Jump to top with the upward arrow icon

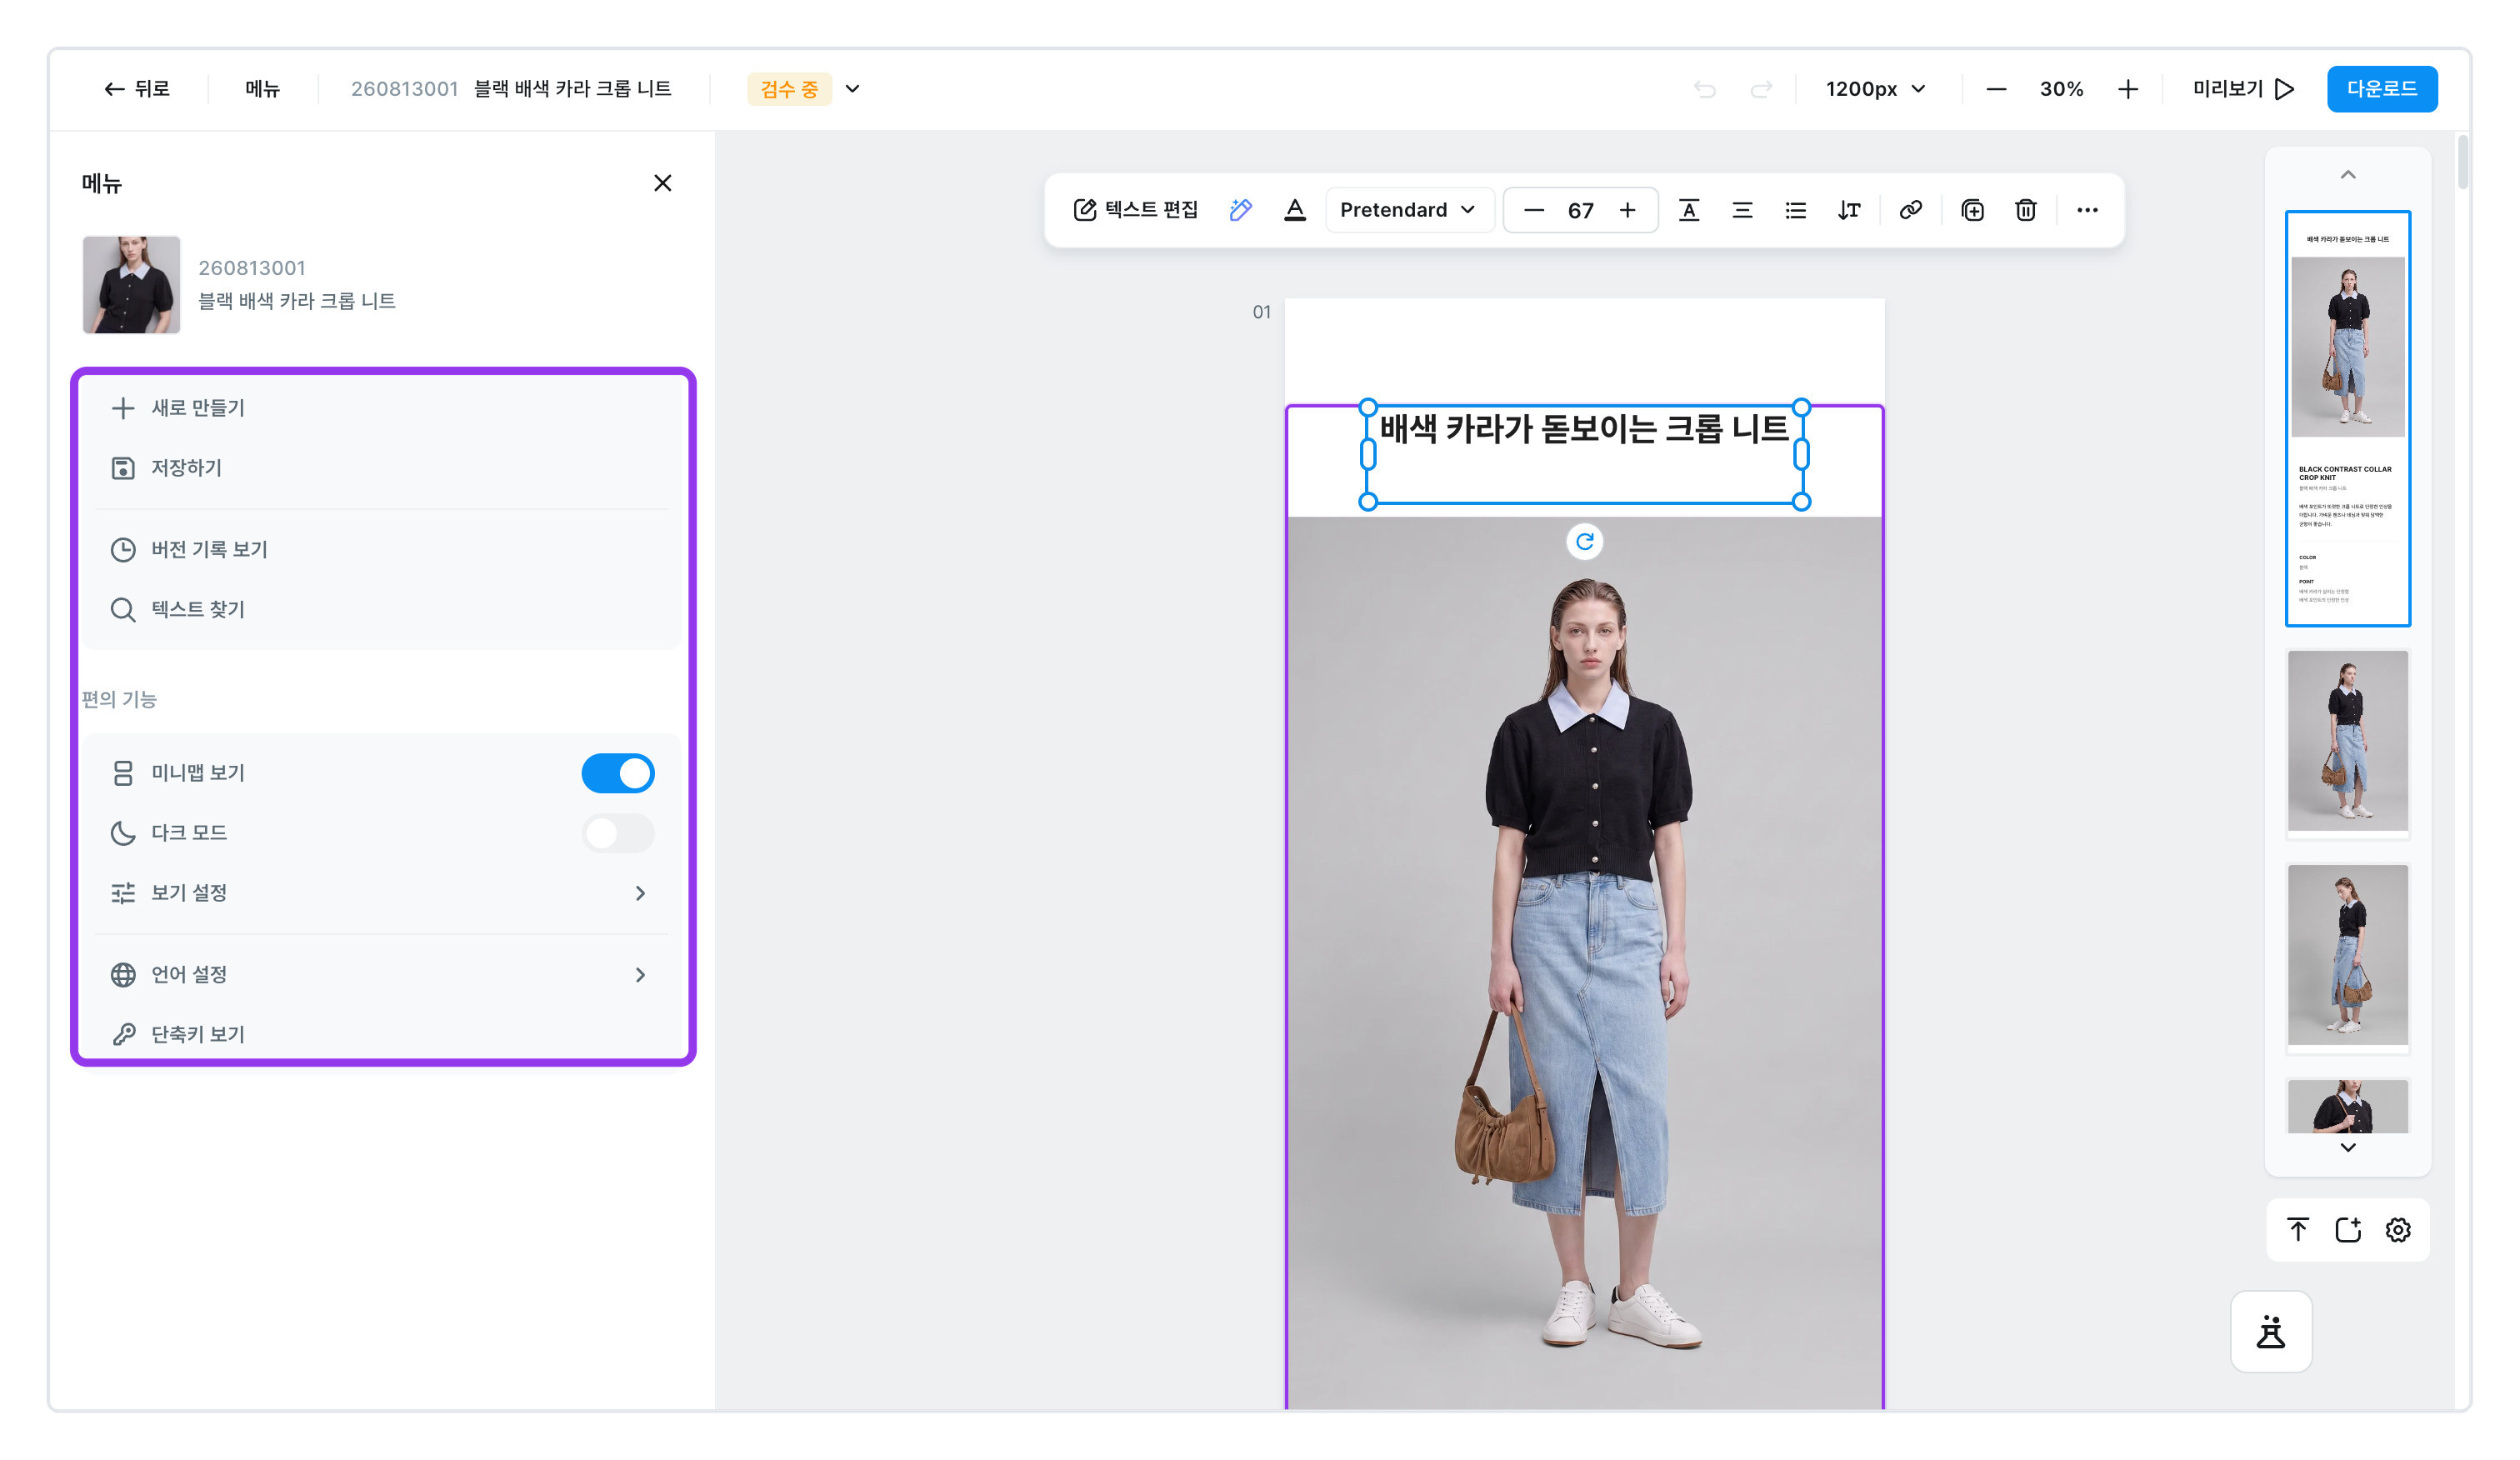(x=2298, y=1230)
